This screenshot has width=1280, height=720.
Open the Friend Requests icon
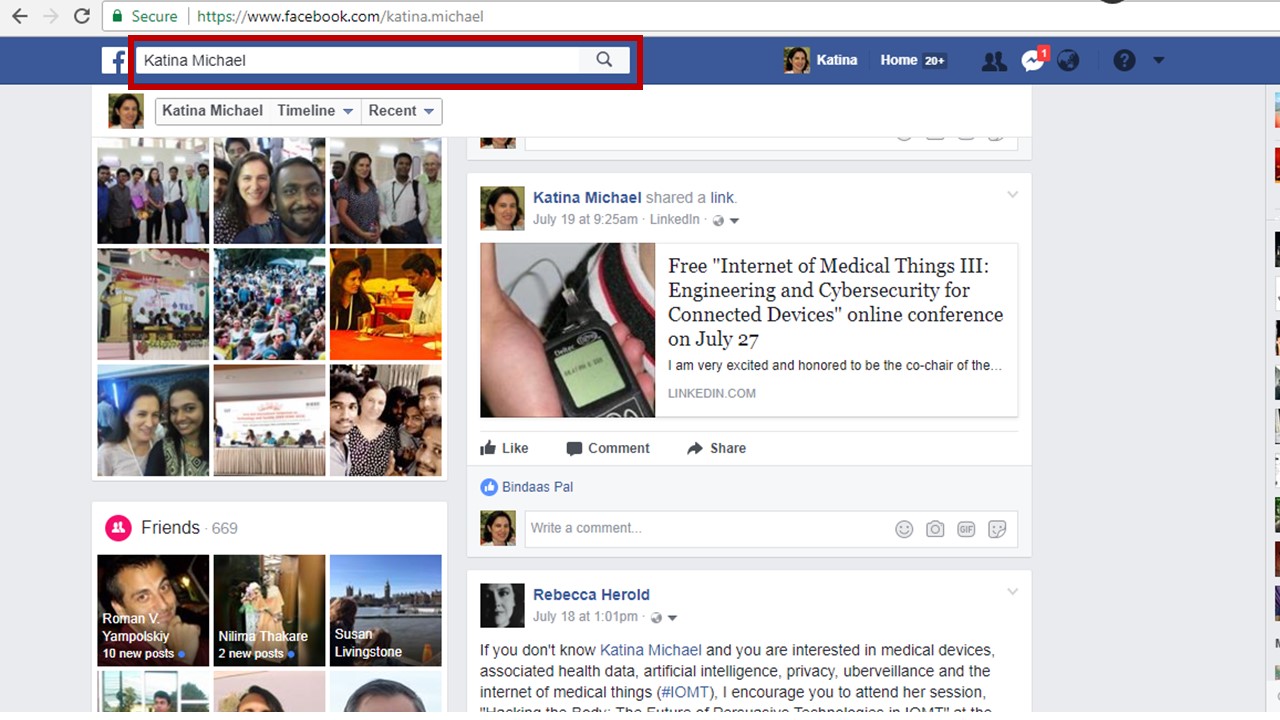pos(994,61)
